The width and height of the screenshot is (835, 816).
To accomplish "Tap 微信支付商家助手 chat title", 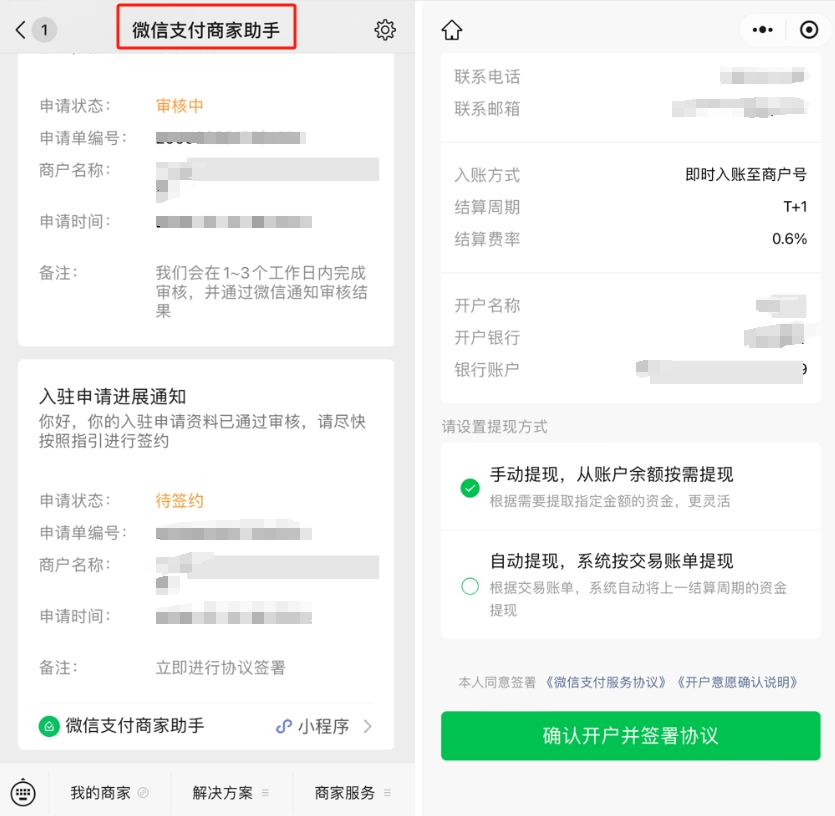I will pos(206,30).
